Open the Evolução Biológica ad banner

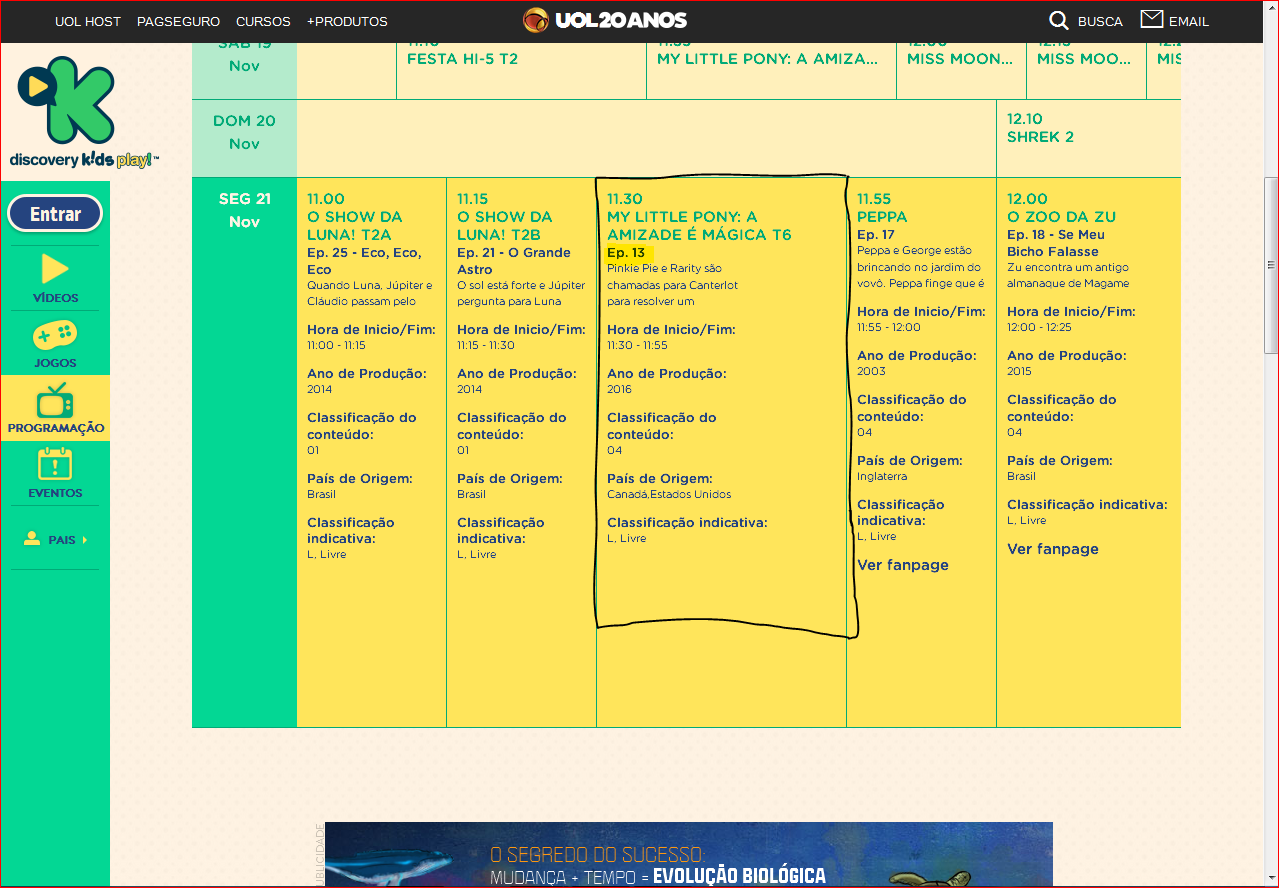(x=688, y=854)
